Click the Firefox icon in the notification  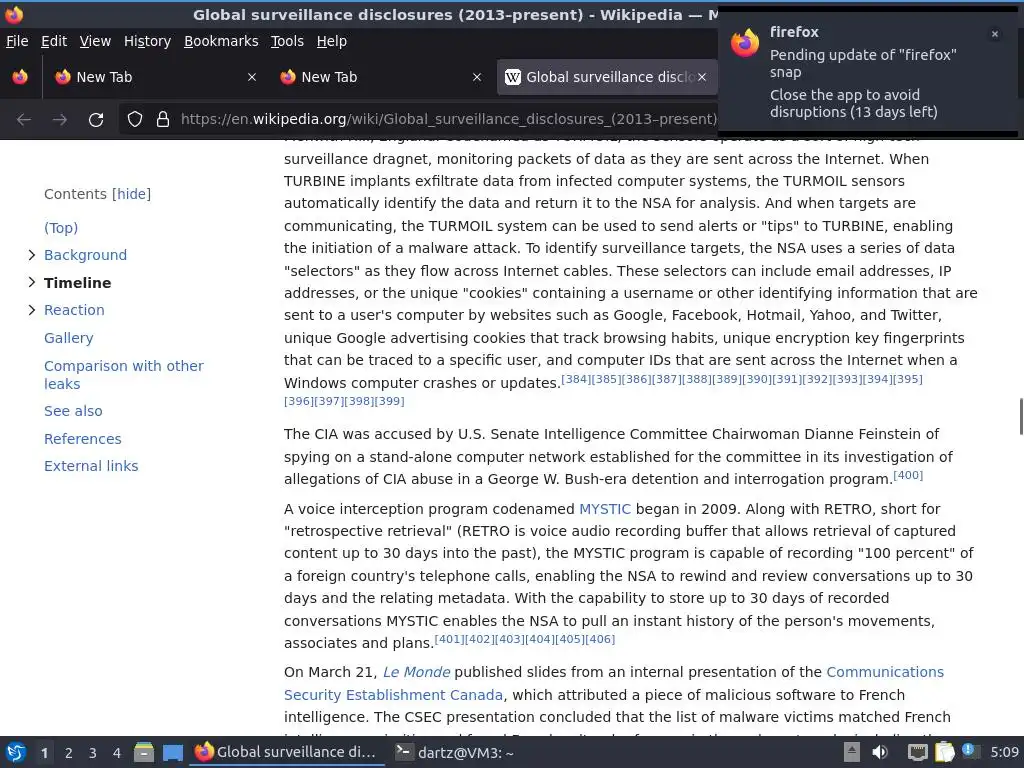tap(745, 44)
